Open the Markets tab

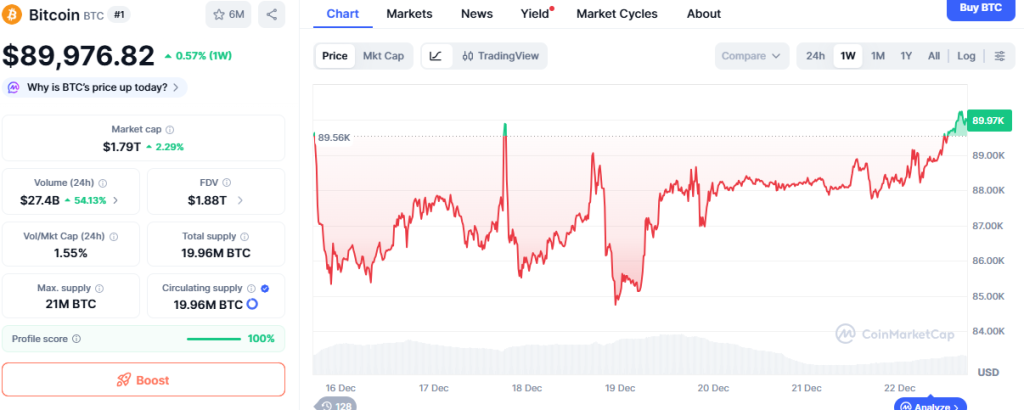409,14
